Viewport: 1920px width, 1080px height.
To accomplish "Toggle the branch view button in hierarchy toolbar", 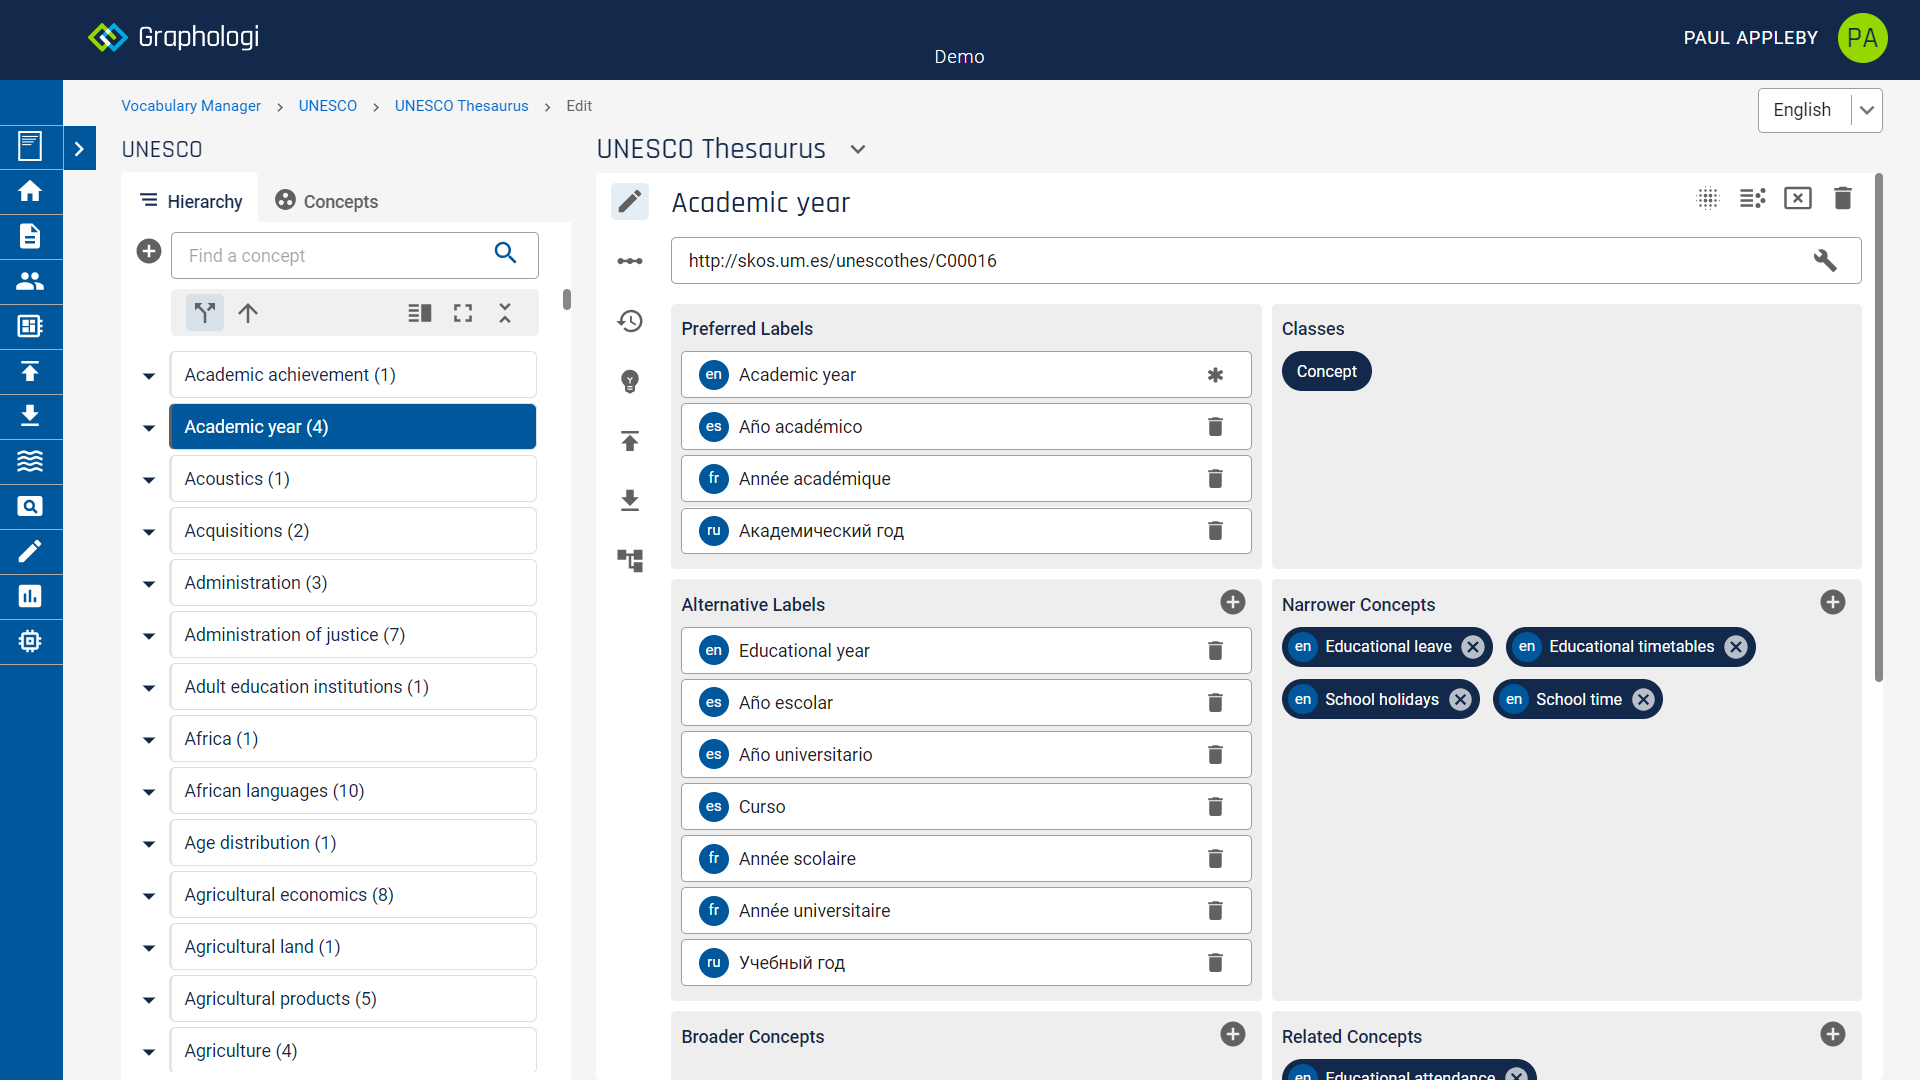I will point(205,313).
